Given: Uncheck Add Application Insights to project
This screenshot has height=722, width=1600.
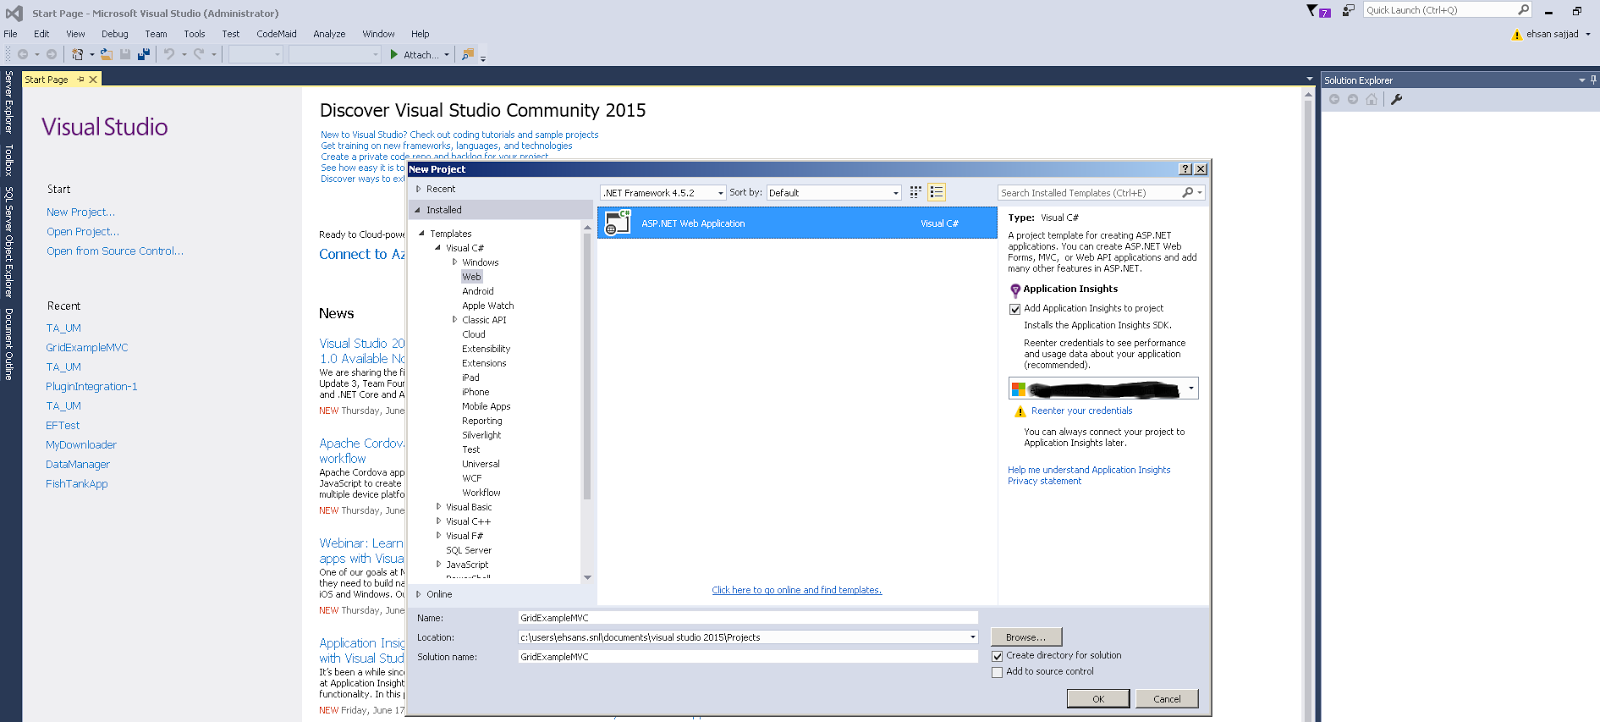Looking at the screenshot, I should (x=1015, y=309).
